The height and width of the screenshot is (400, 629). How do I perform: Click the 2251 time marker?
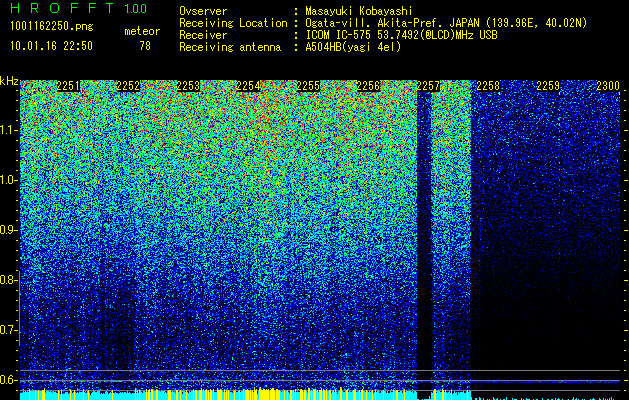[68, 86]
